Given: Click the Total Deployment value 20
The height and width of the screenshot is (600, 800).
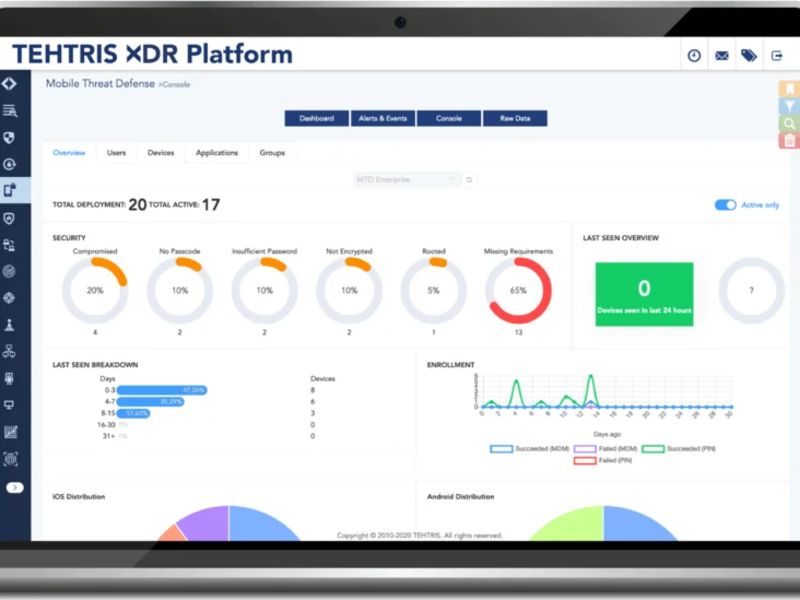Looking at the screenshot, I should click(137, 205).
